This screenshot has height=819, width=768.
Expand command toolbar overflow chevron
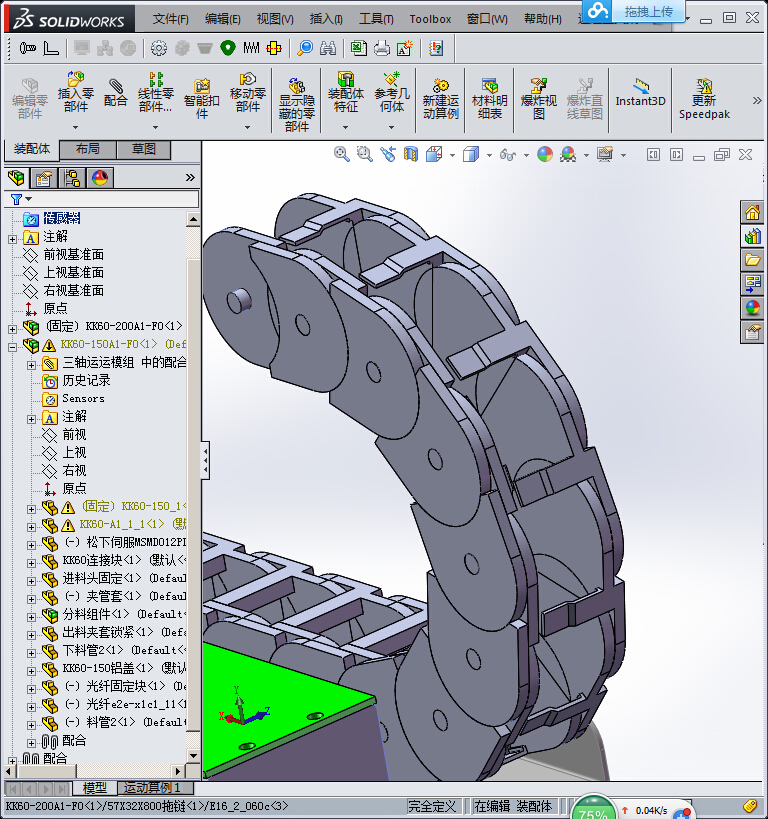(757, 100)
